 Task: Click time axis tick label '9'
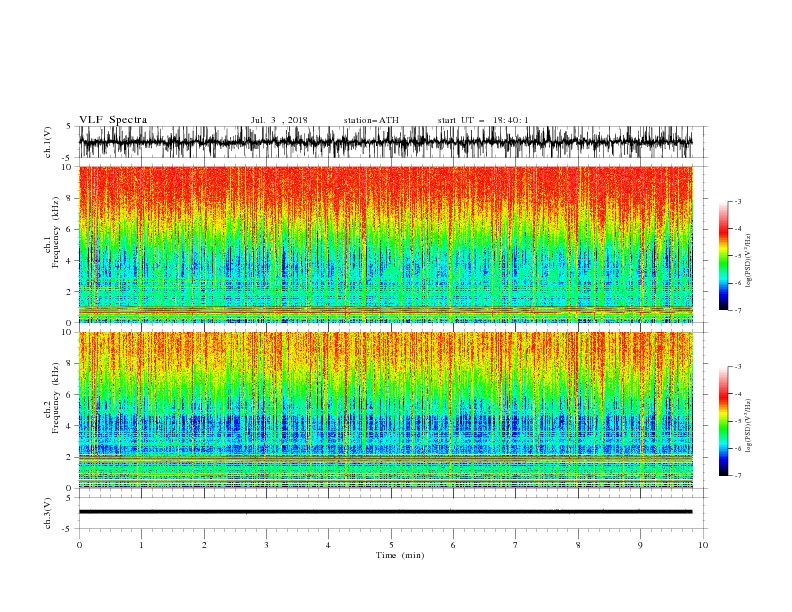tap(640, 545)
